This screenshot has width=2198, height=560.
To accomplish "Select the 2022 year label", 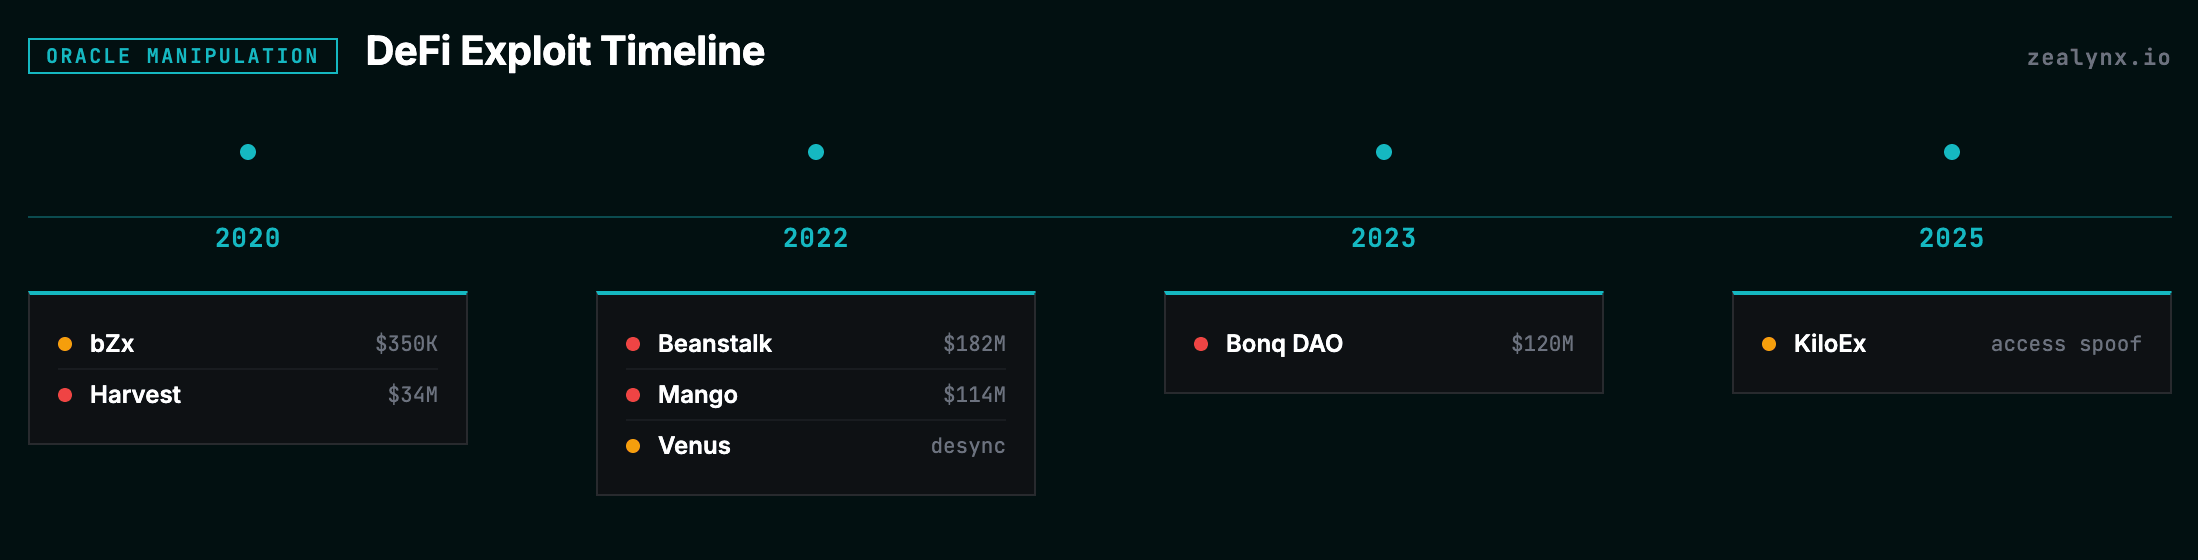I will click(x=816, y=238).
